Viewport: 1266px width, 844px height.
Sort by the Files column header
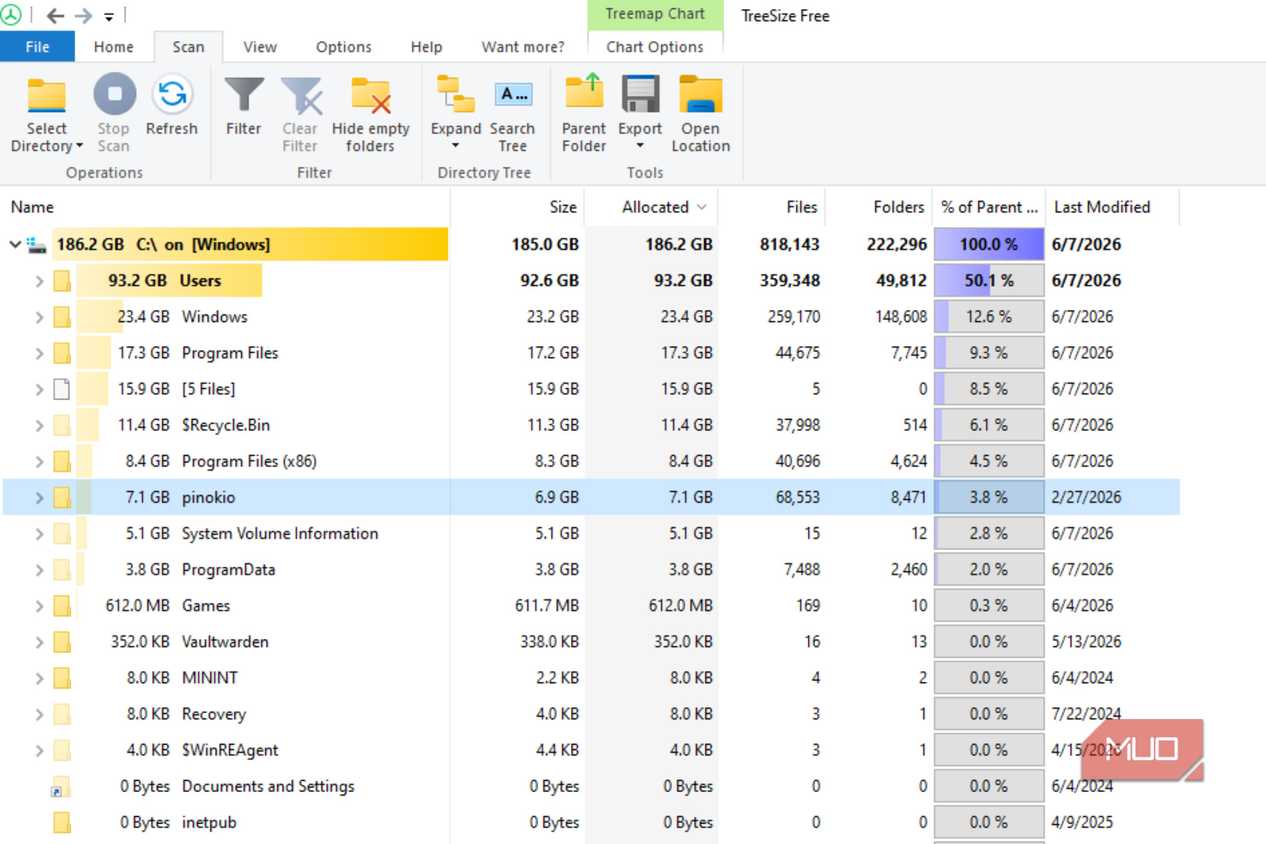pyautogui.click(x=772, y=207)
